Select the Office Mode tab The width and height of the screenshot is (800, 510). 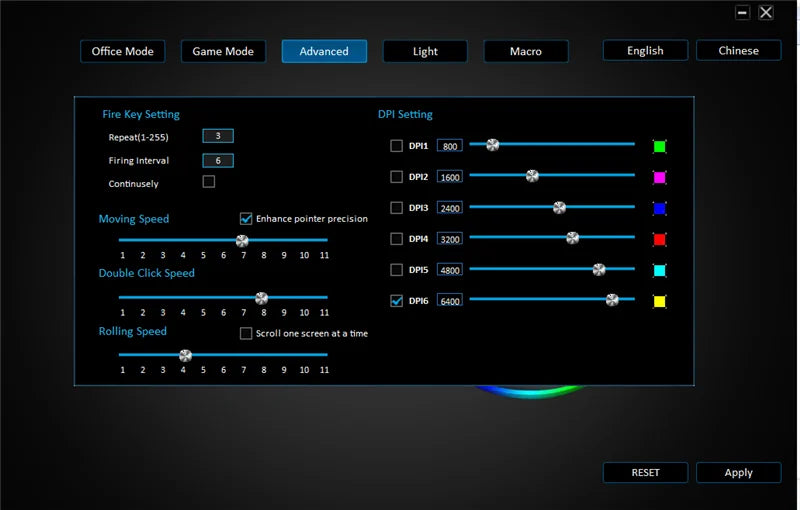click(122, 52)
